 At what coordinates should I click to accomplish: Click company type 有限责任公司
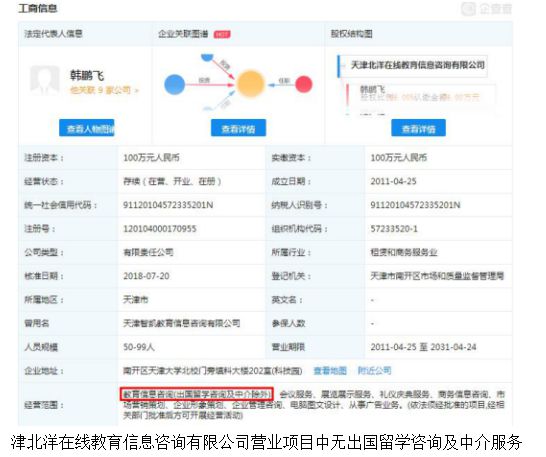click(148, 252)
